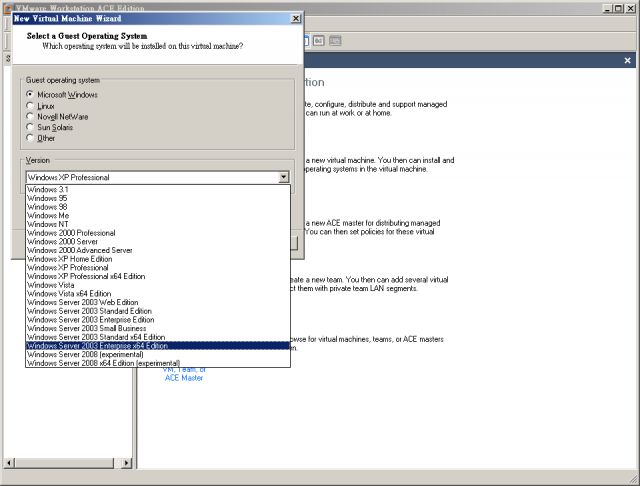Close the home tab with white X
The height and width of the screenshot is (486, 640).
(x=627, y=60)
